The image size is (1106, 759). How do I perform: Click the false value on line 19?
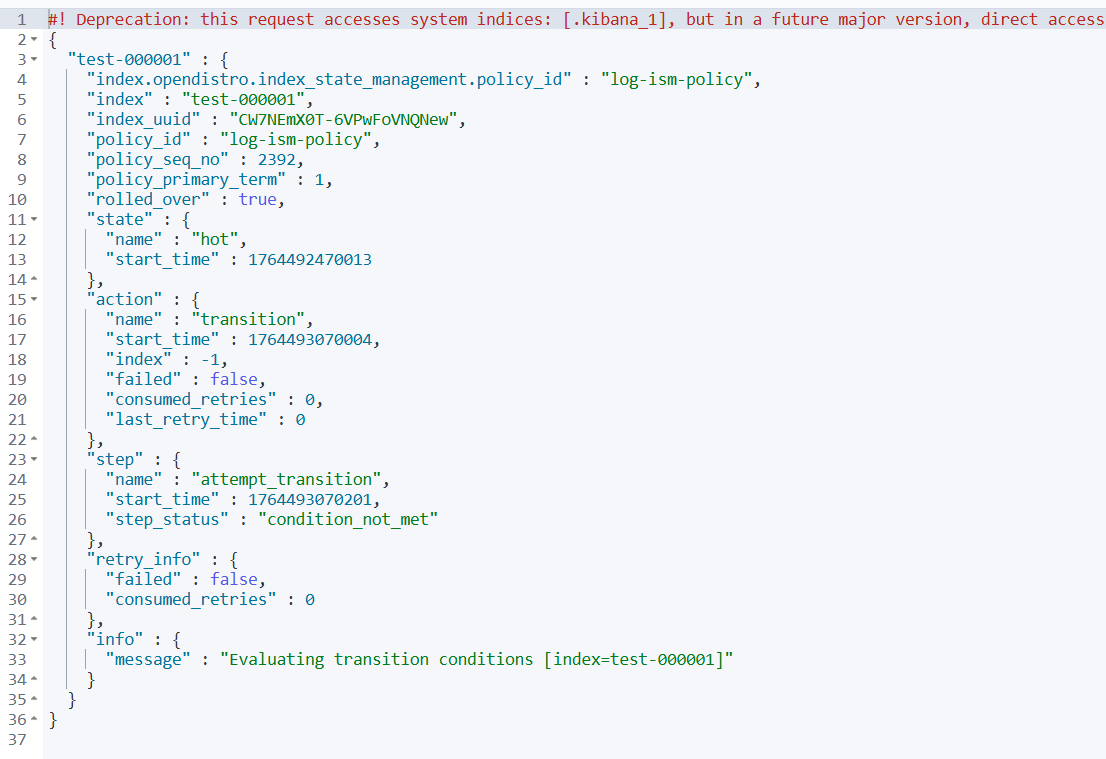[234, 380]
